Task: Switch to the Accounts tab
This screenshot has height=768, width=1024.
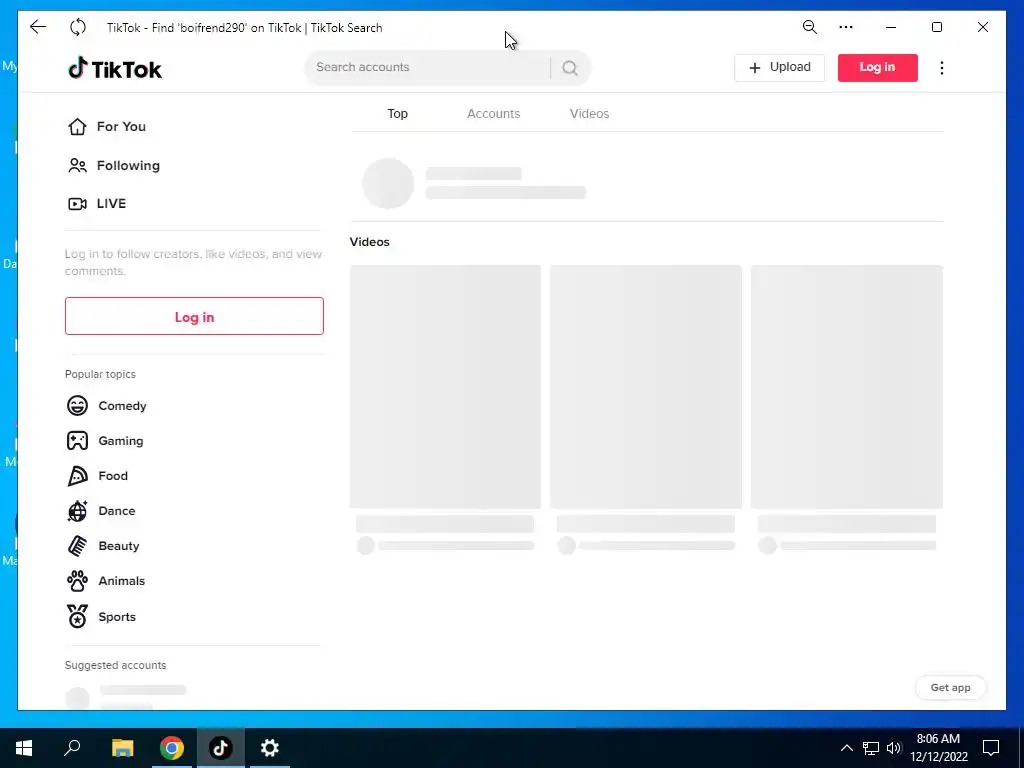Action: click(494, 114)
